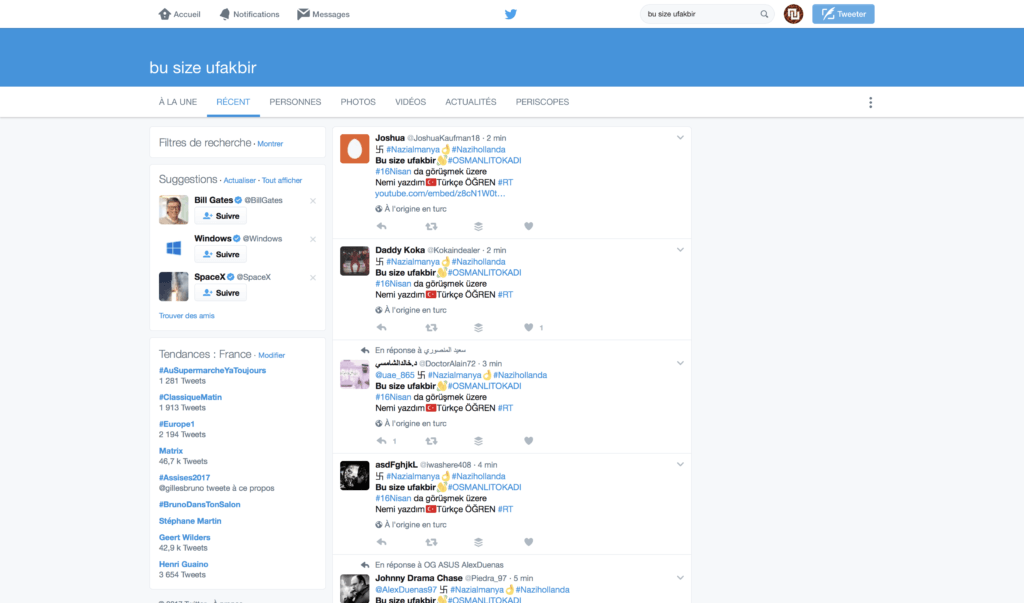The height and width of the screenshot is (603, 1024).
Task: Like Daddy Koka's tweet
Action: click(x=528, y=327)
